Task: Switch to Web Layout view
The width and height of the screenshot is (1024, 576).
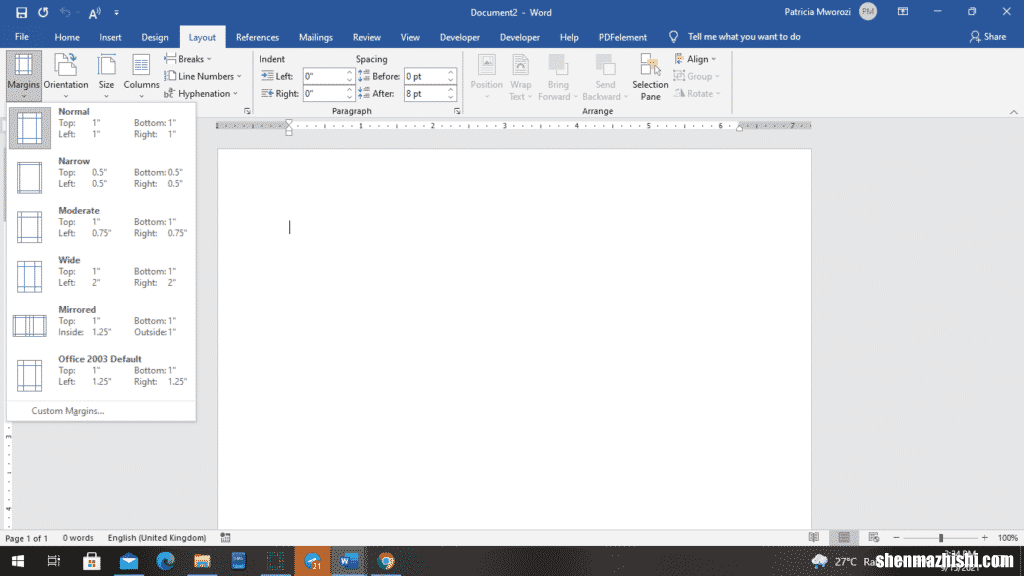Action: click(x=874, y=537)
